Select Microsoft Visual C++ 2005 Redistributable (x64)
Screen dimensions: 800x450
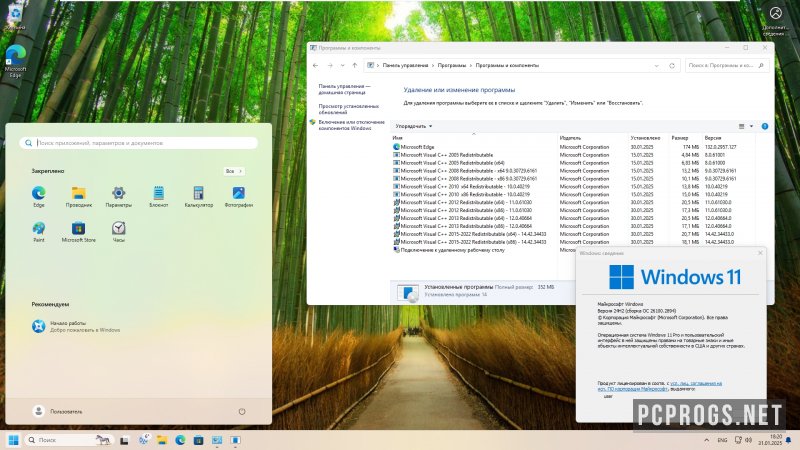point(573,163)
